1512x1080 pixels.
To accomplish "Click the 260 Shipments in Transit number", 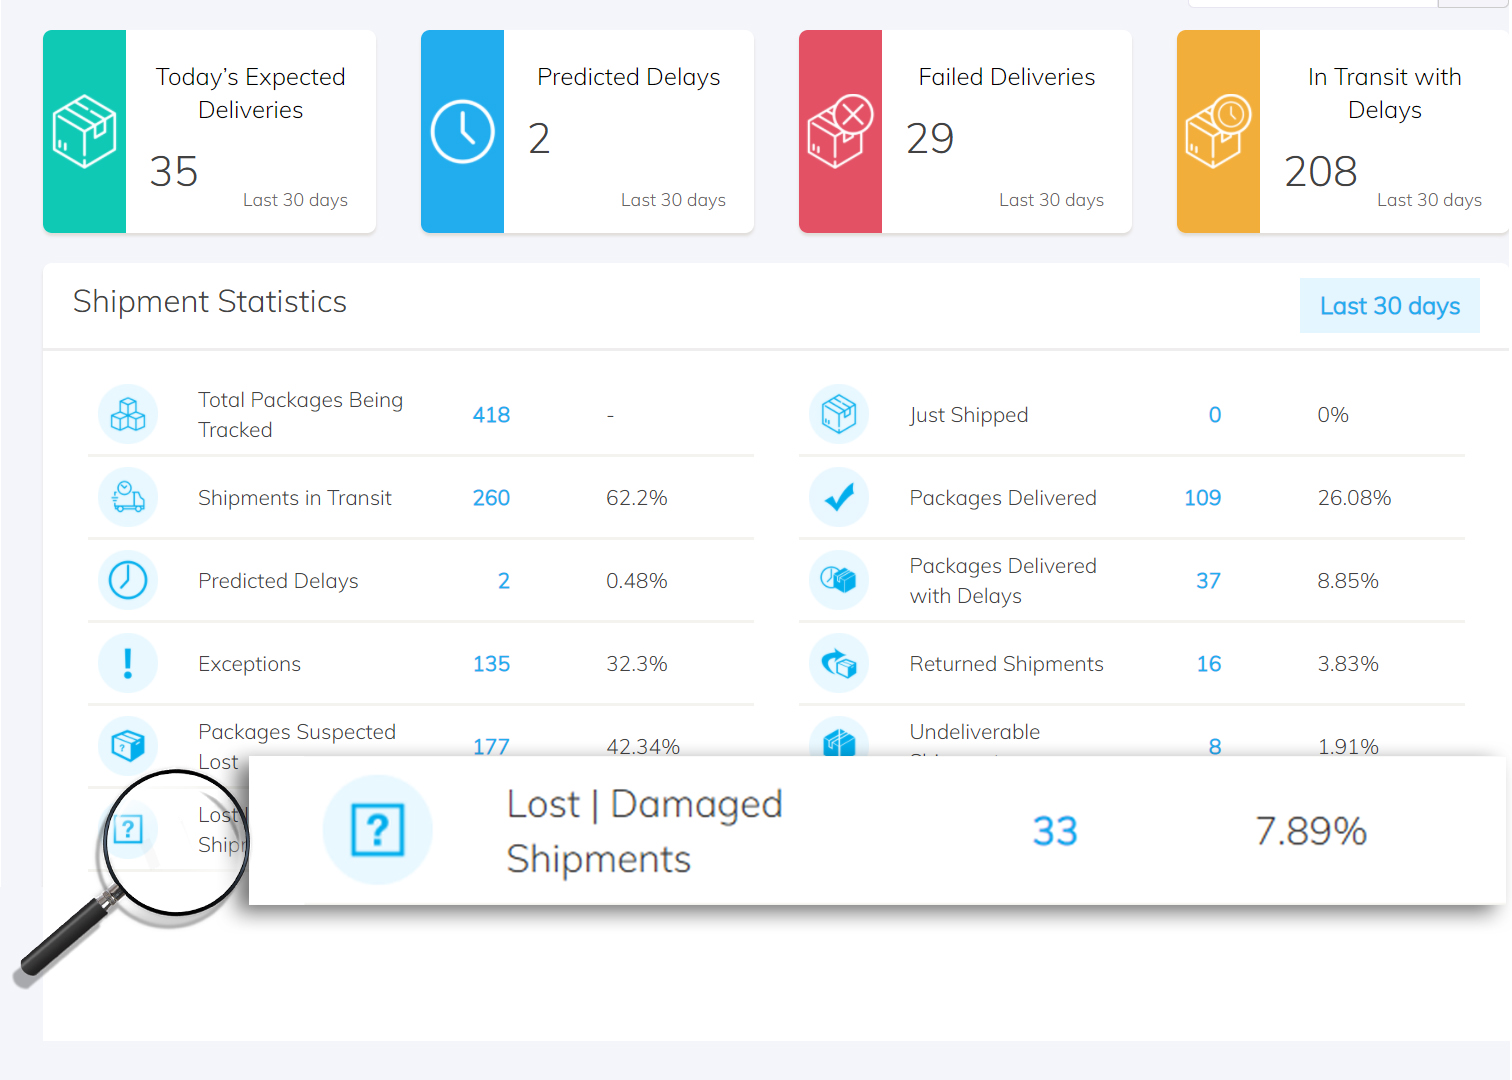I will [x=491, y=498].
